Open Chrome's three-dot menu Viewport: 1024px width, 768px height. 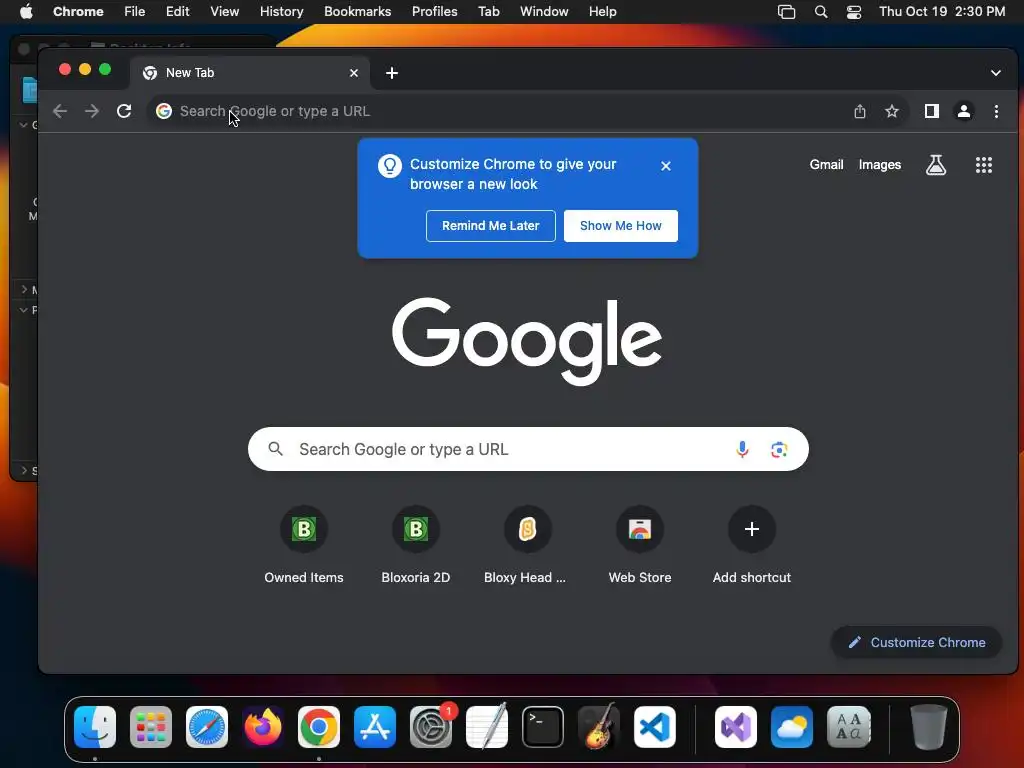[996, 112]
